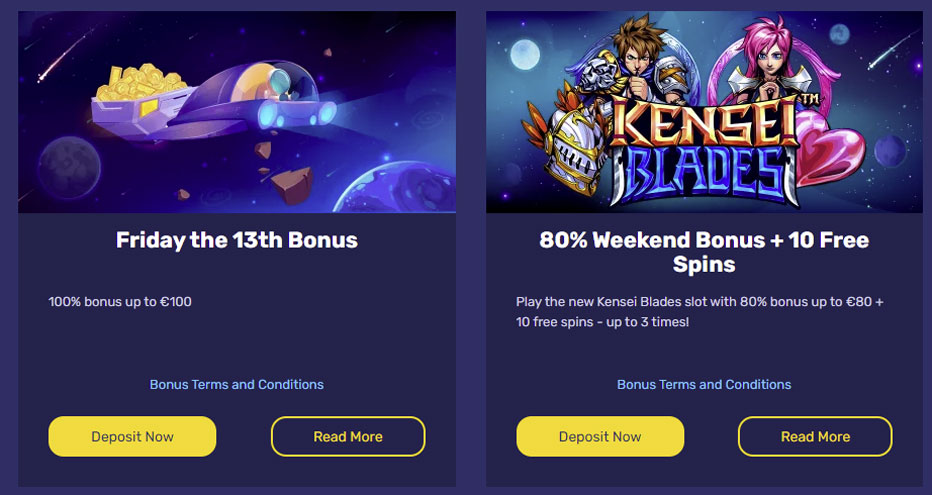Click the Friday the 13th Bonus heading
932x495 pixels.
tap(237, 240)
